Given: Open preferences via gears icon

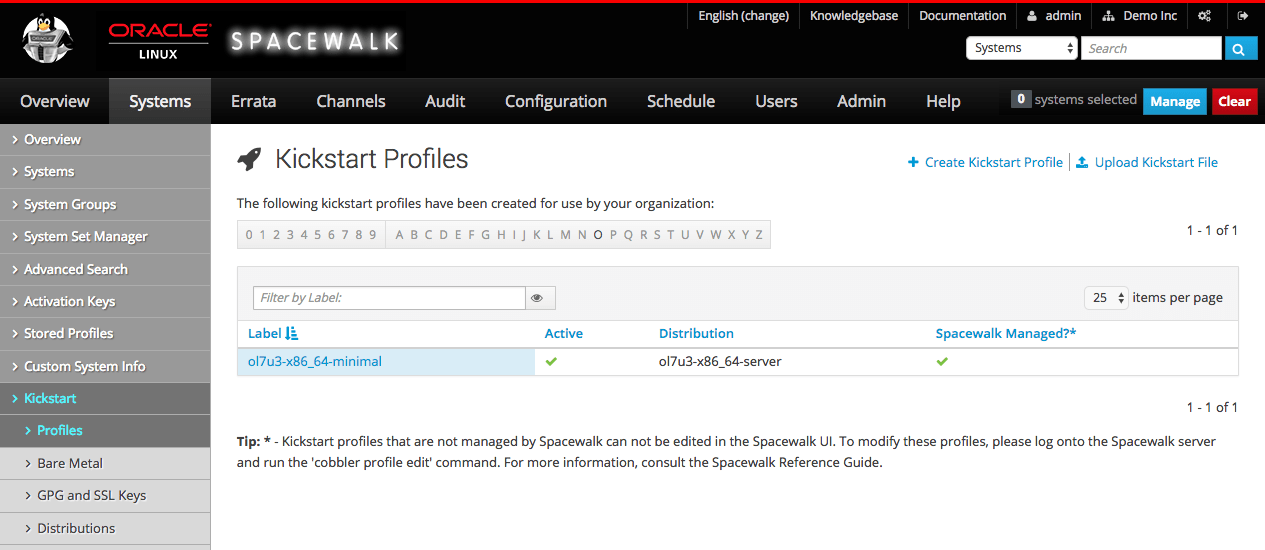Looking at the screenshot, I should pyautogui.click(x=1205, y=16).
